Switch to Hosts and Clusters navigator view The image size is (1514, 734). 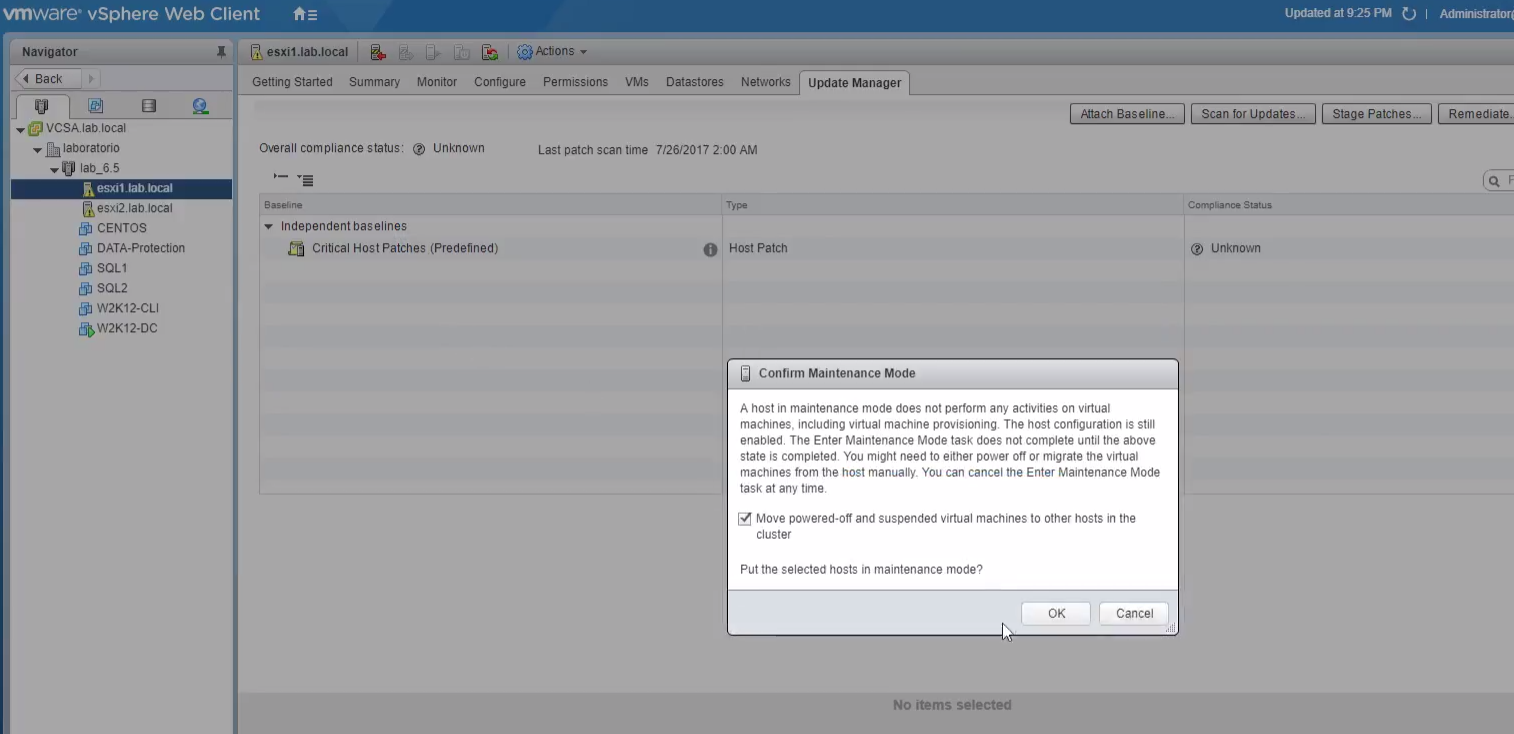pos(42,106)
